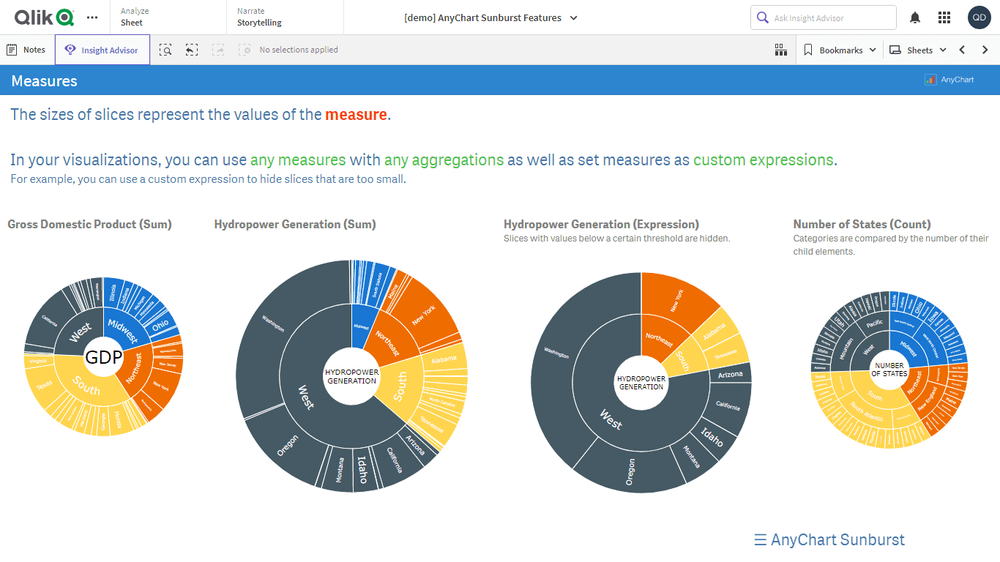Open the selections tool grid icon
The height and width of the screenshot is (562, 1000).
pyautogui.click(x=781, y=50)
